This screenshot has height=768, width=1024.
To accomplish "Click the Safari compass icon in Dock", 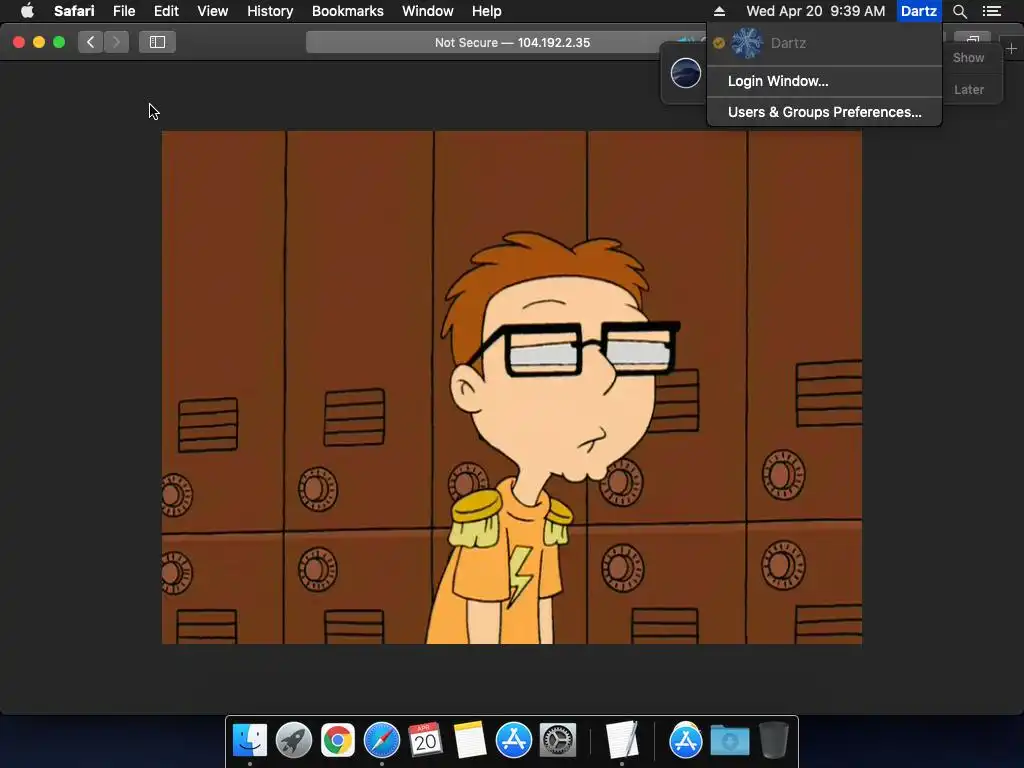I will [381, 741].
